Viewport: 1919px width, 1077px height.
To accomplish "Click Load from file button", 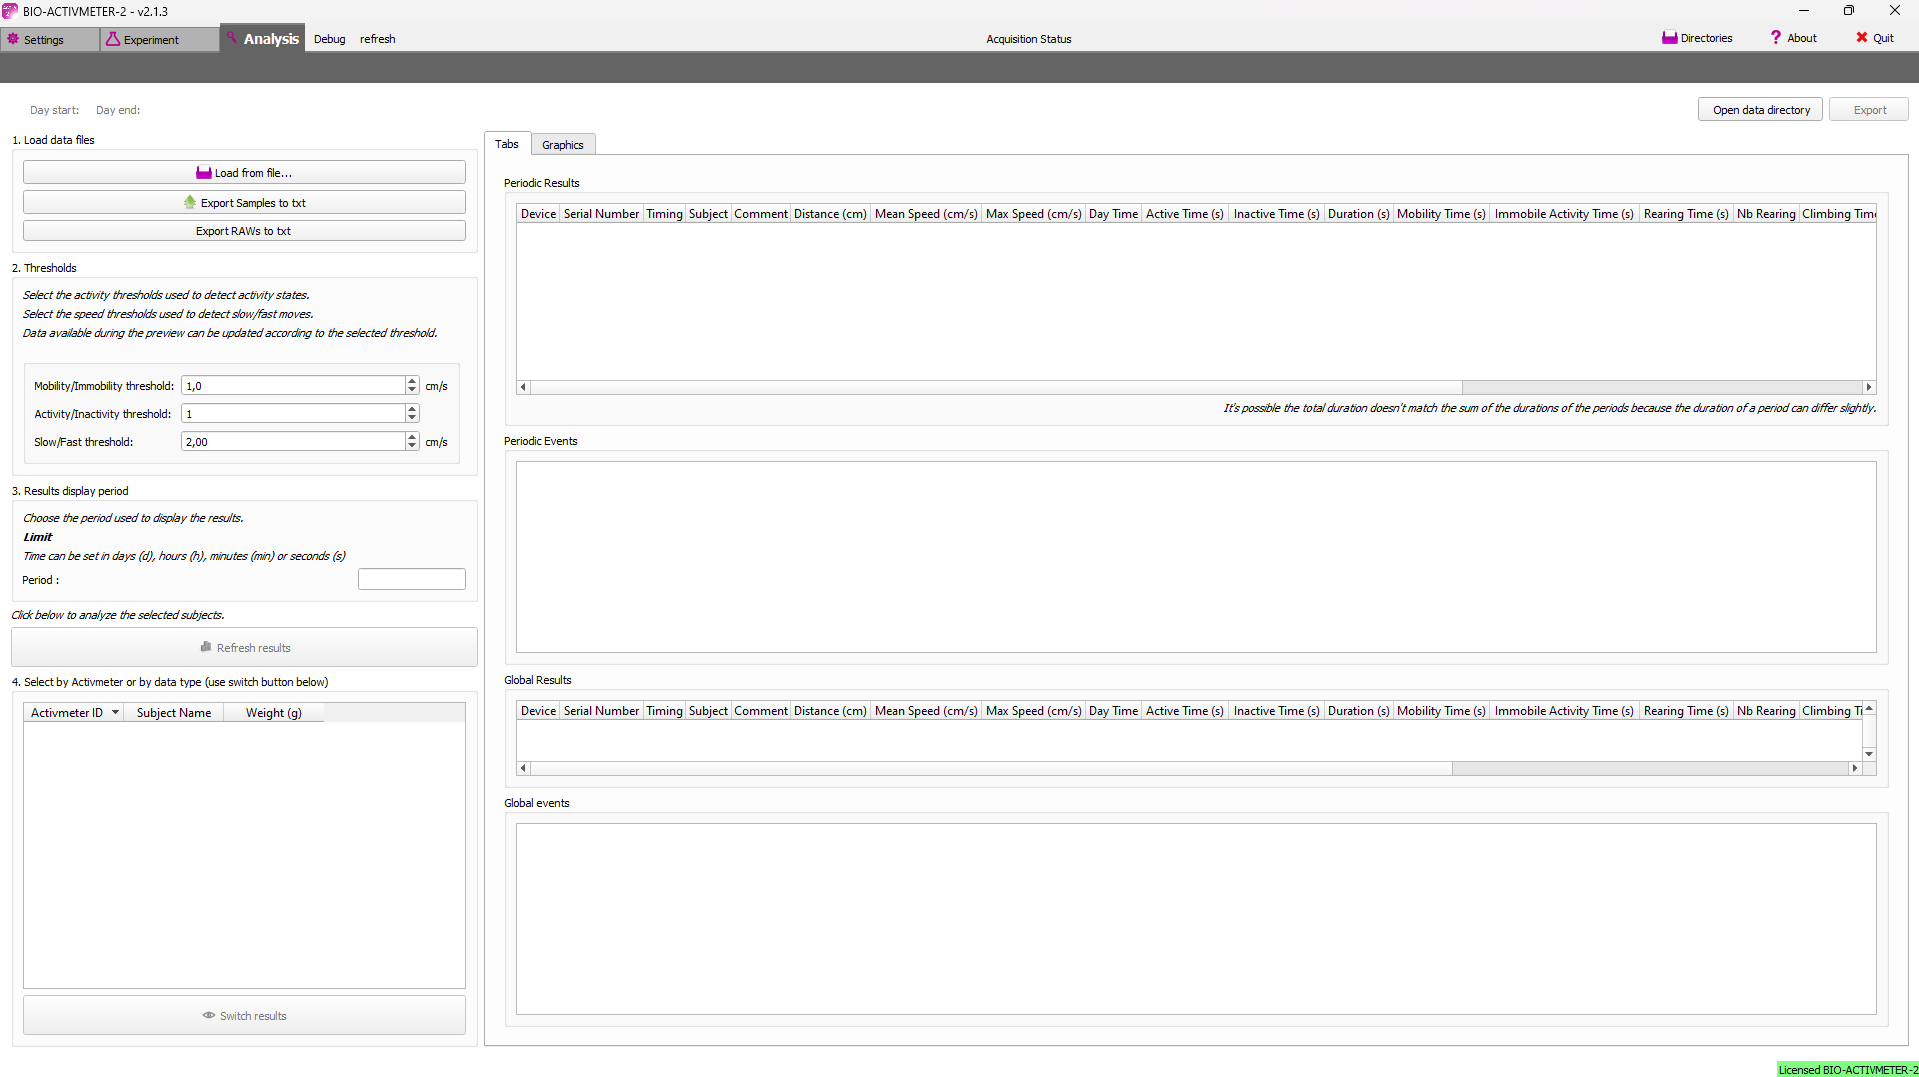I will [x=244, y=173].
